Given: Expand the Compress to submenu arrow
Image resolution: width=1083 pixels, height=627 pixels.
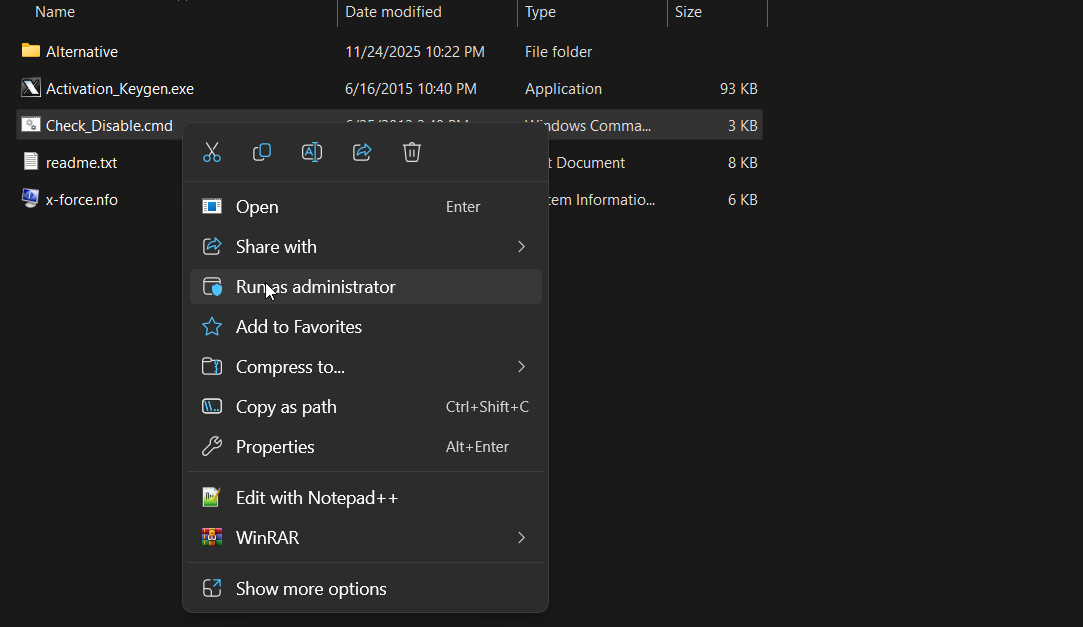Looking at the screenshot, I should [521, 367].
